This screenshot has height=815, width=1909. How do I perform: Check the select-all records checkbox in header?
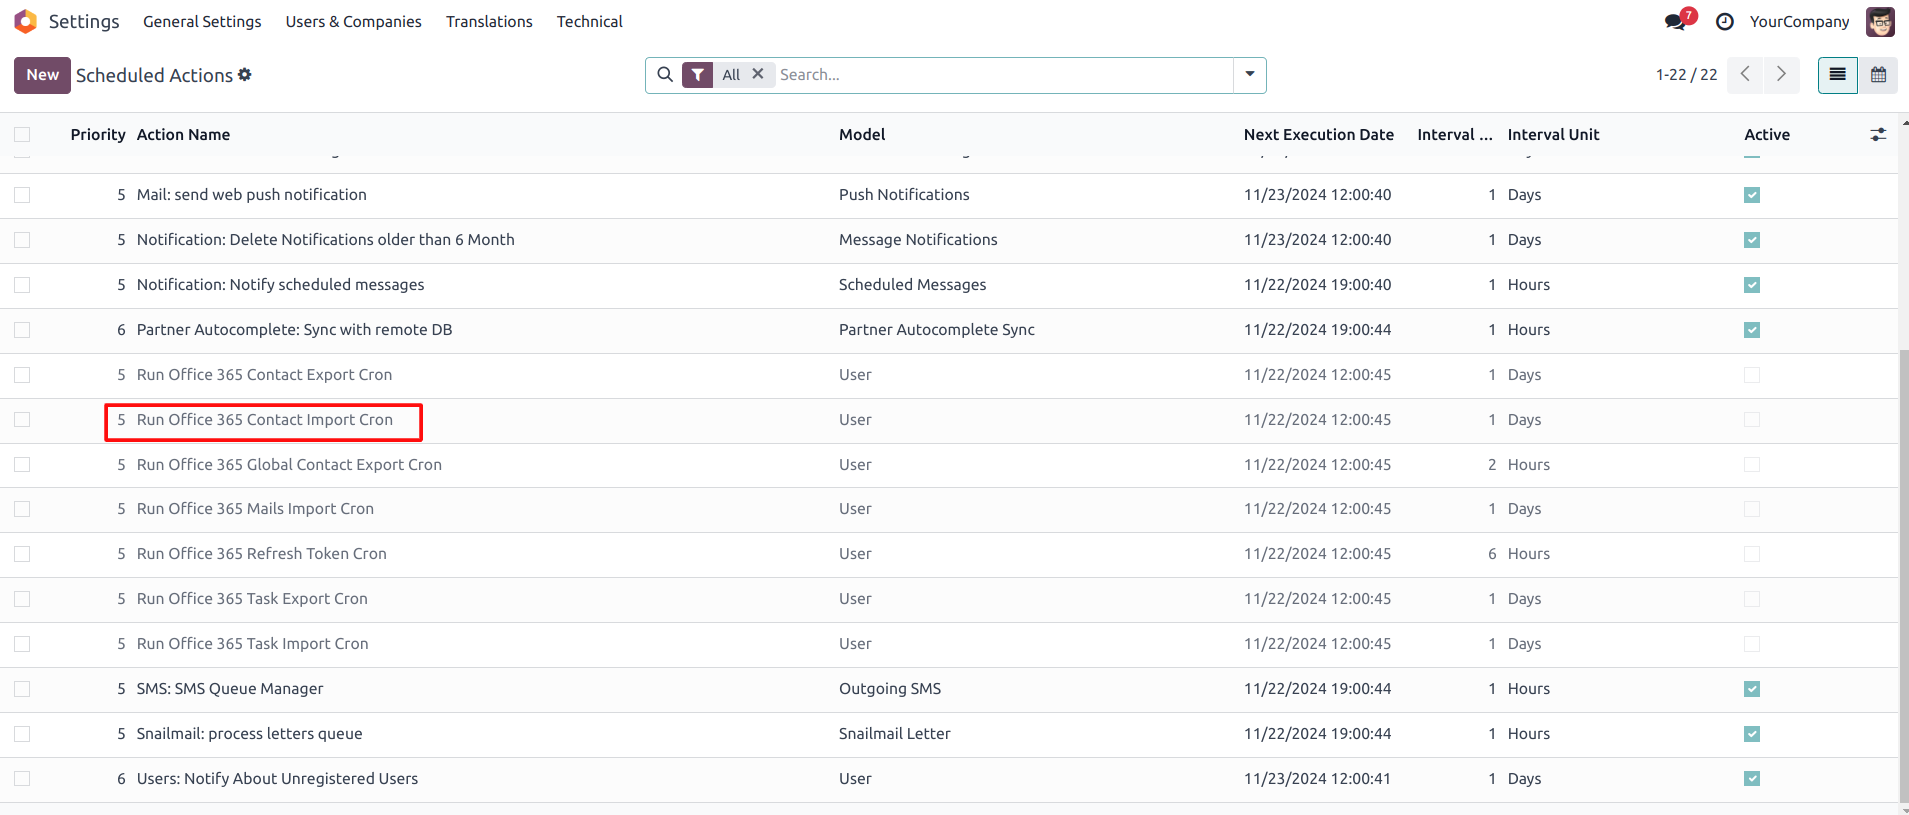click(22, 135)
